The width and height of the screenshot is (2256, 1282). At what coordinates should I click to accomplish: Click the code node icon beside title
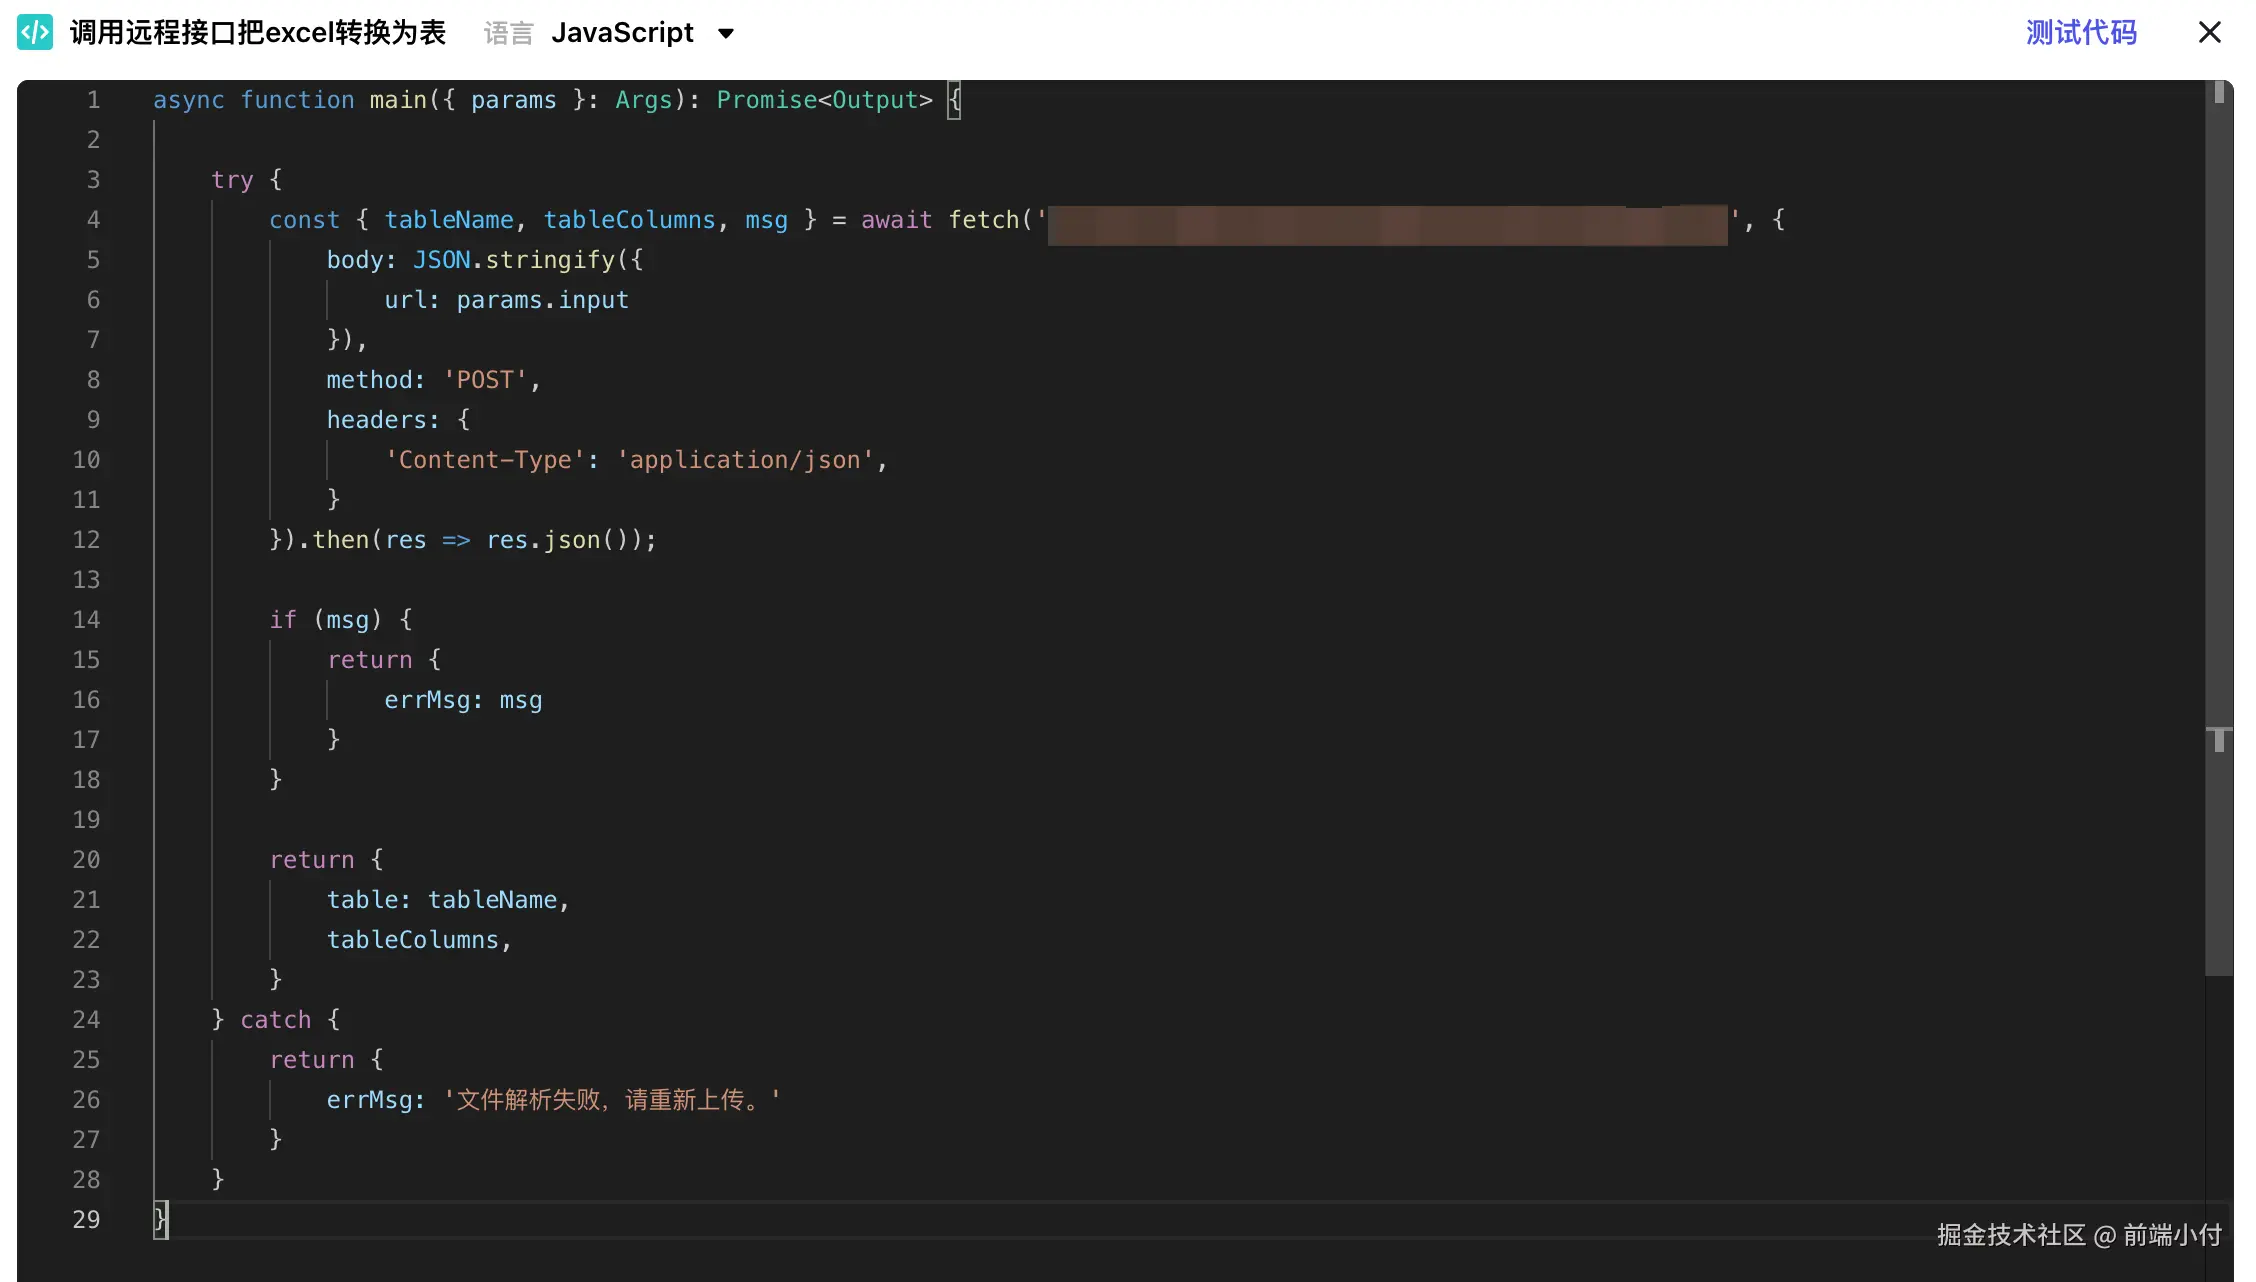click(x=35, y=33)
